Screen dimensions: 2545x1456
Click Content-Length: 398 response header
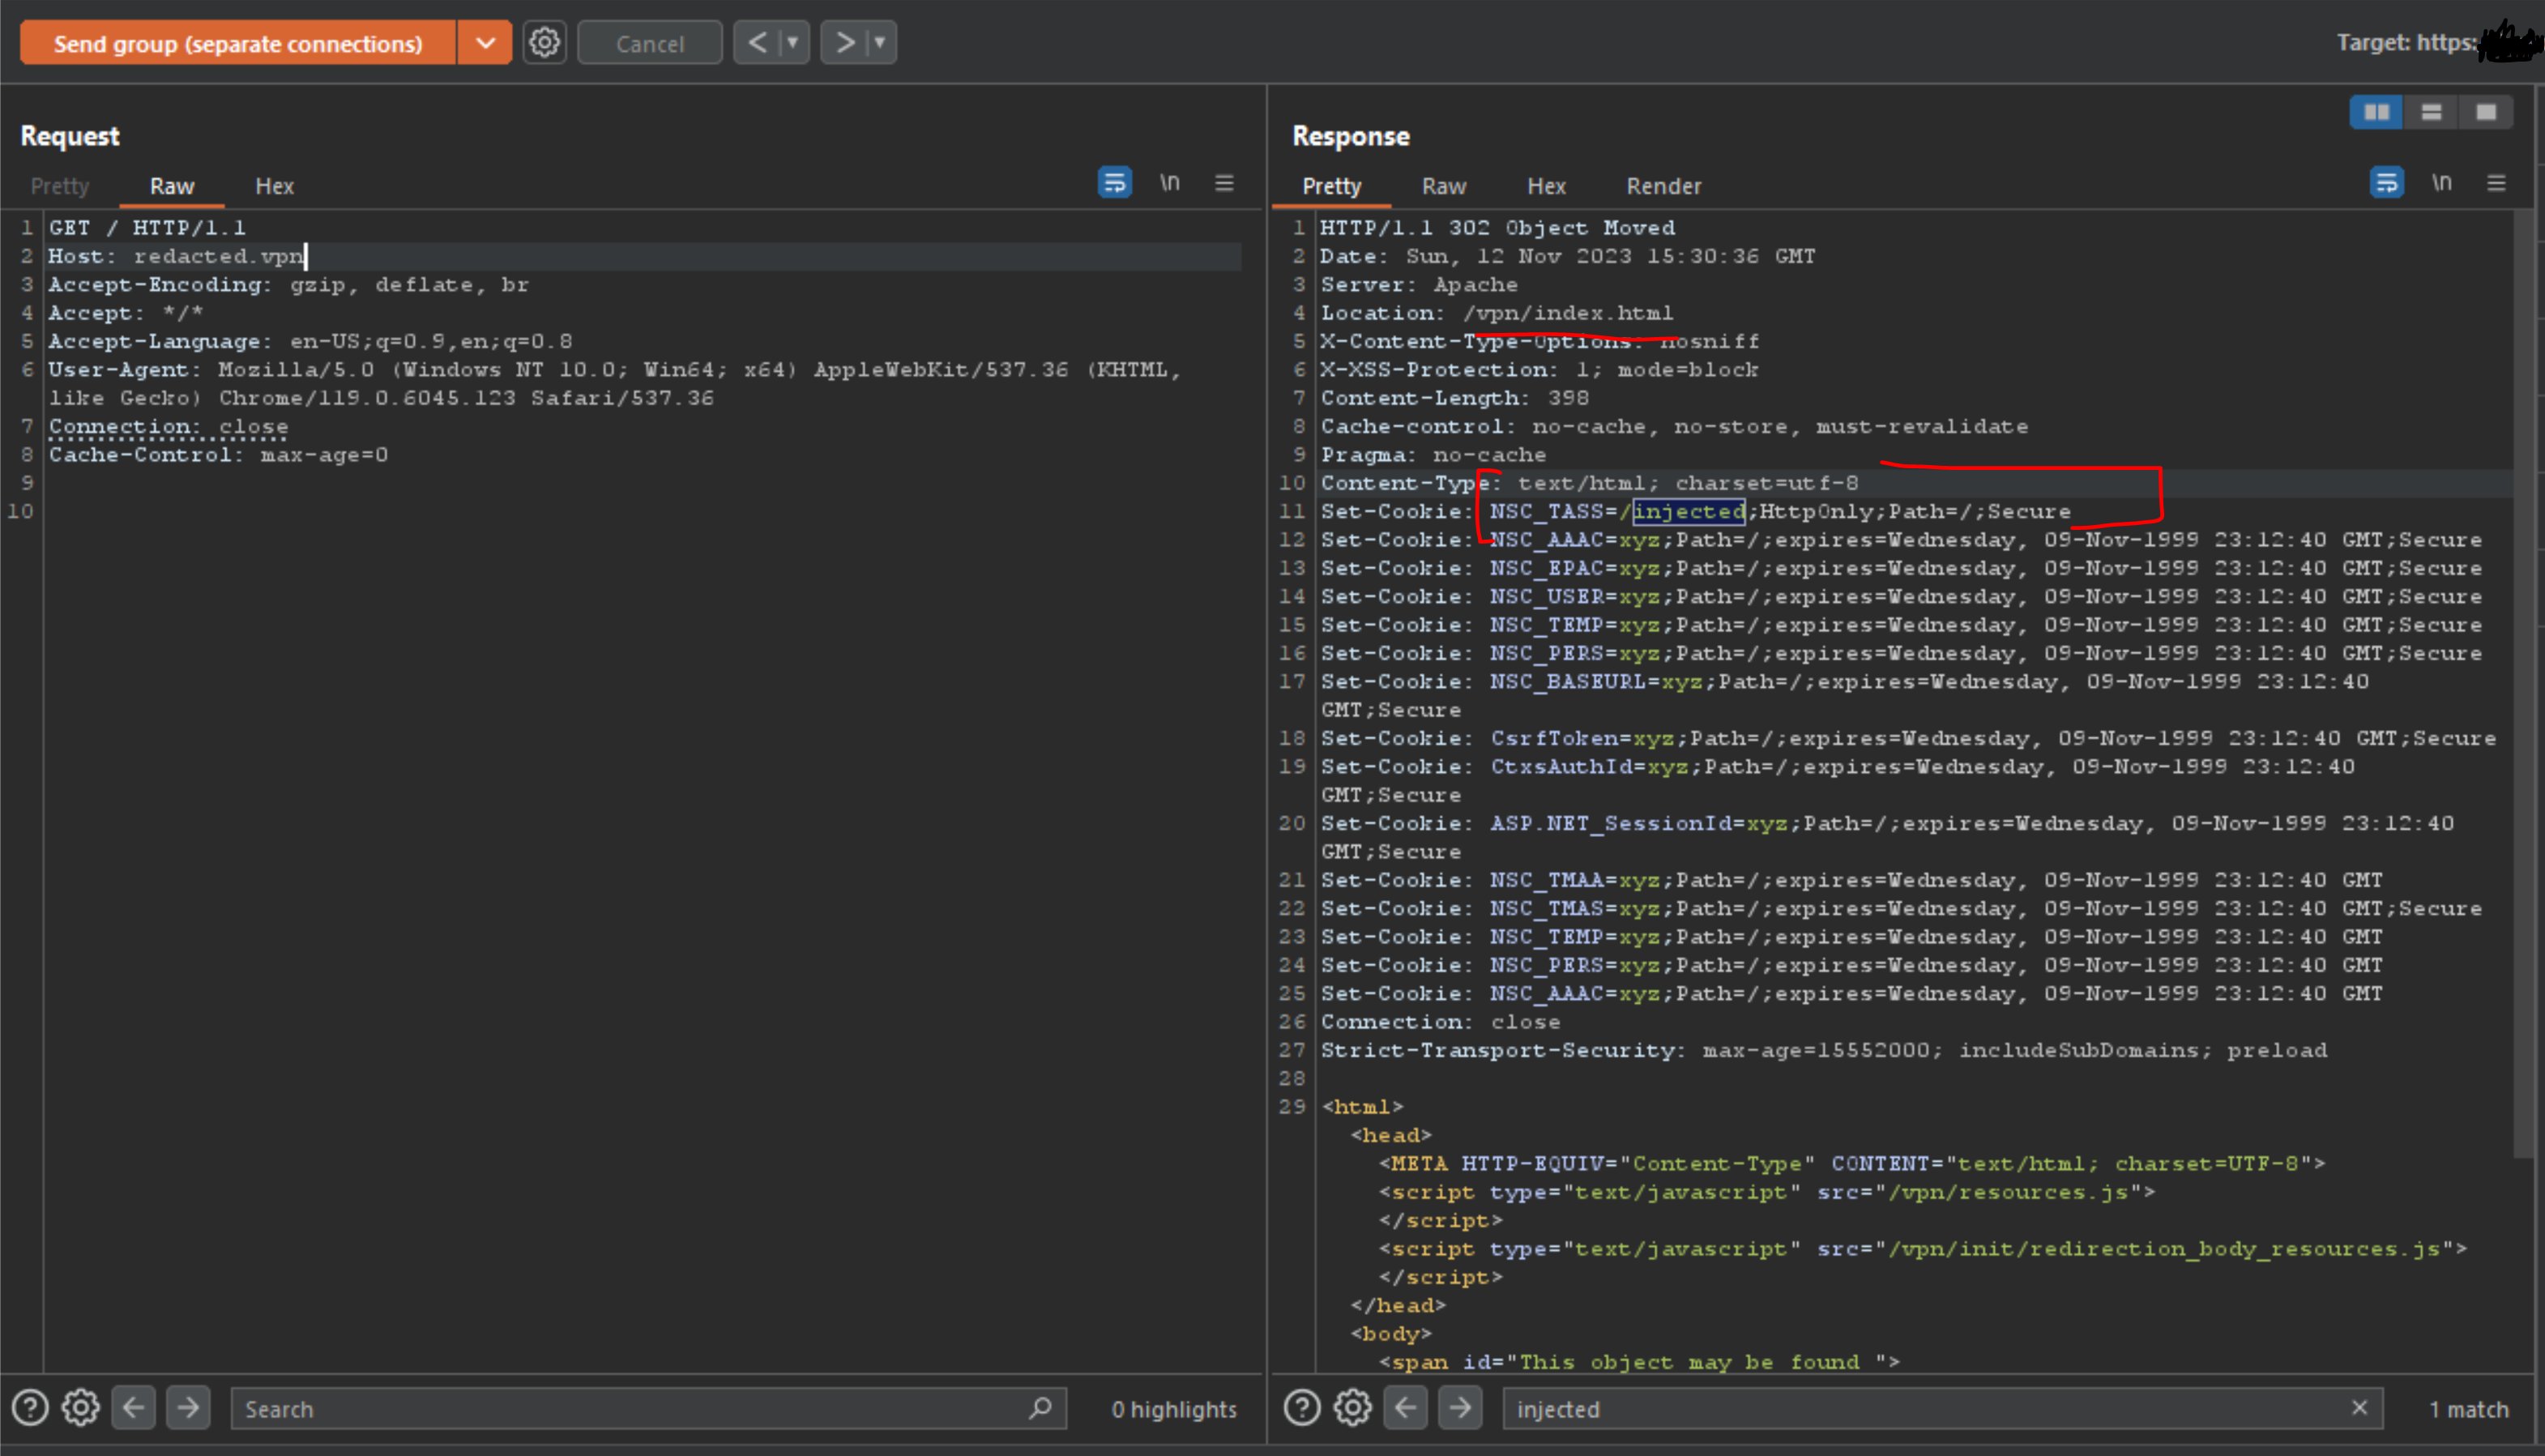pos(1455,398)
